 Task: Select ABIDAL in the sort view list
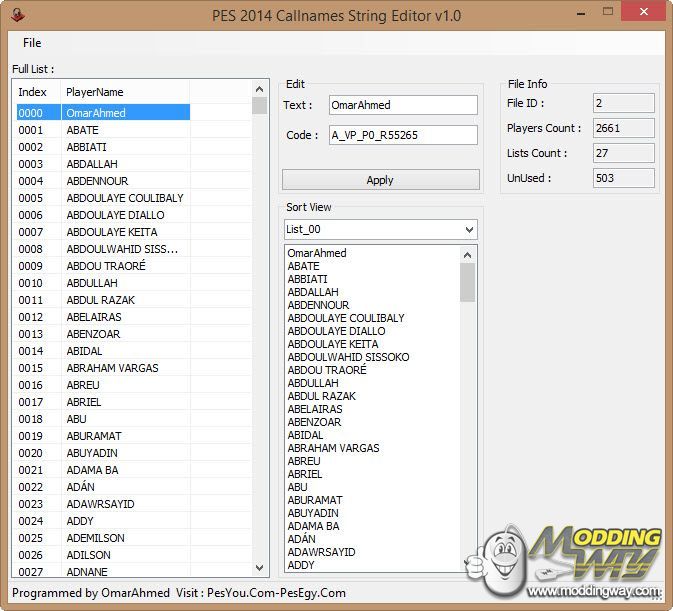point(306,435)
